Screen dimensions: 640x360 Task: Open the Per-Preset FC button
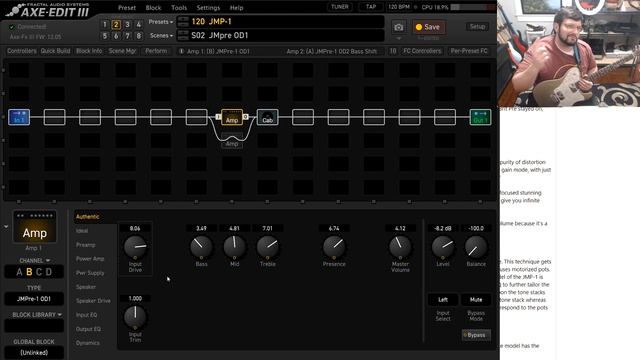469,51
